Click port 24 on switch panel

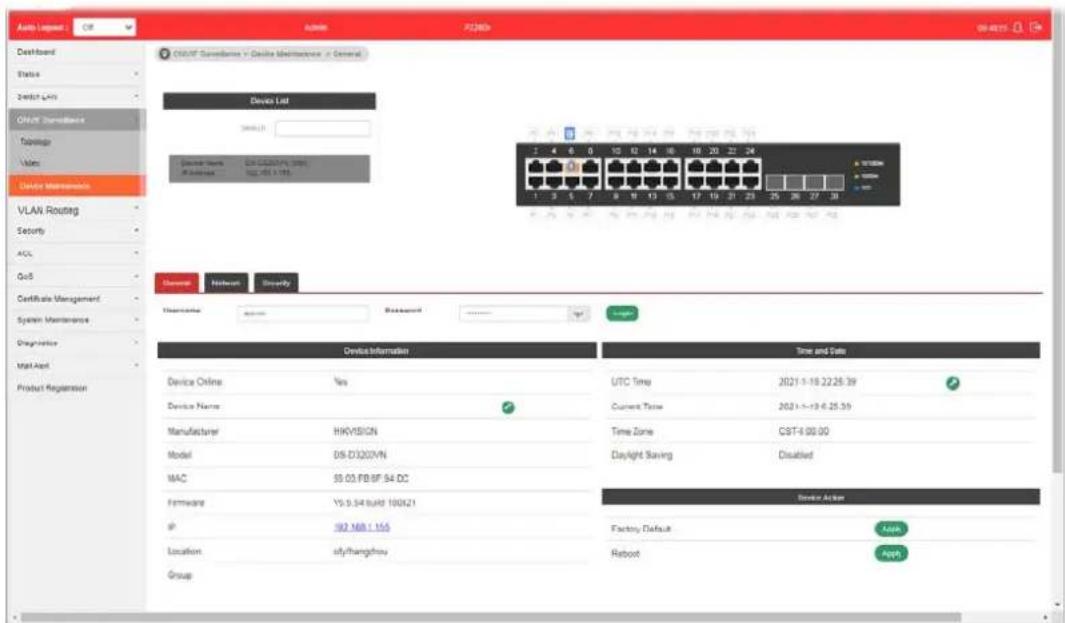point(751,166)
